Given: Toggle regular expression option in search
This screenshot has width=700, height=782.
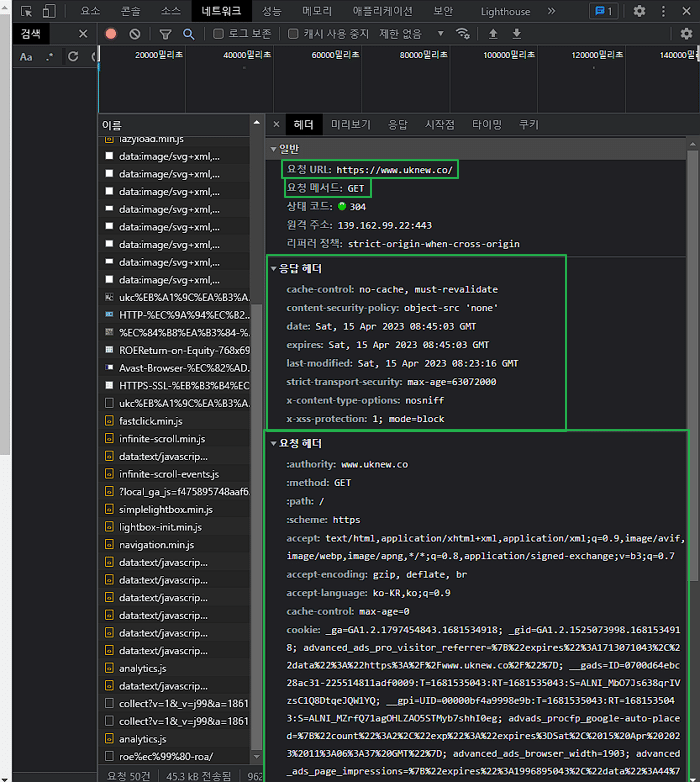Looking at the screenshot, I should [49, 57].
